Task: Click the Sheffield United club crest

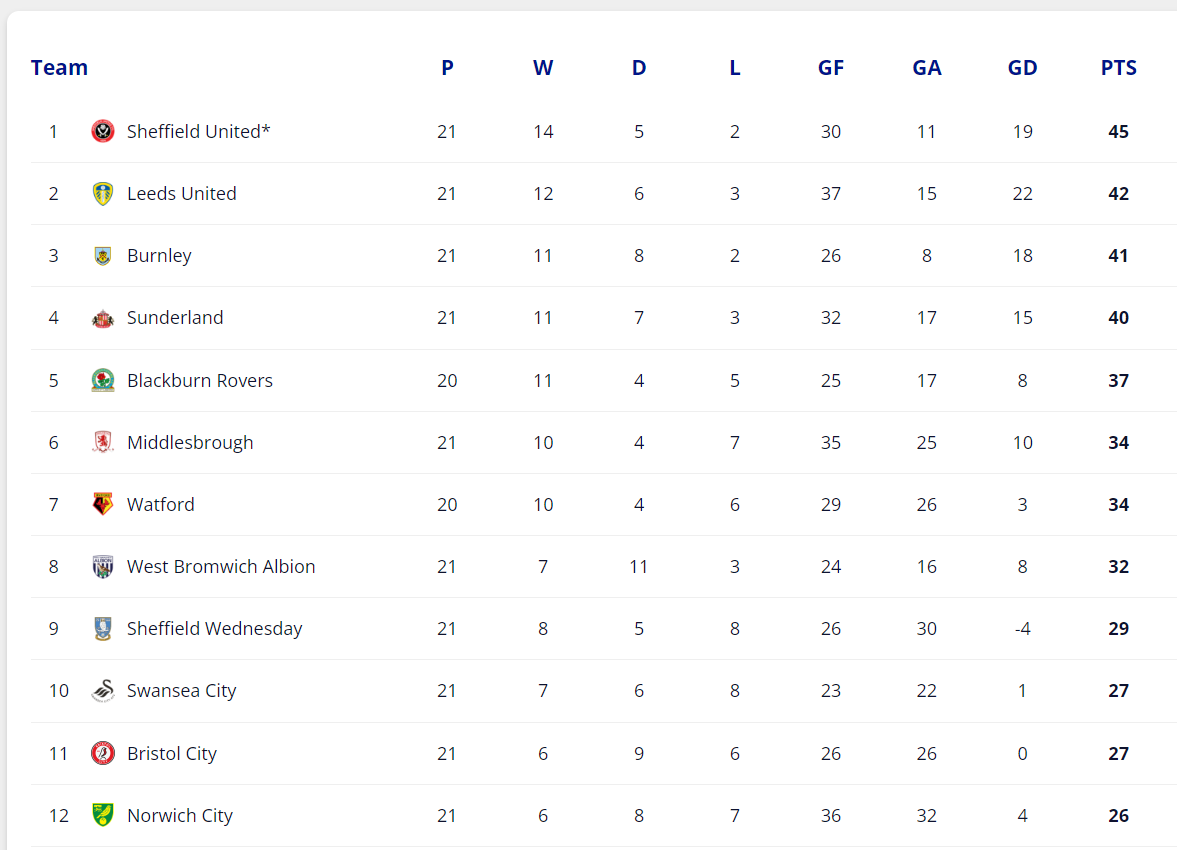Action: pos(103,131)
